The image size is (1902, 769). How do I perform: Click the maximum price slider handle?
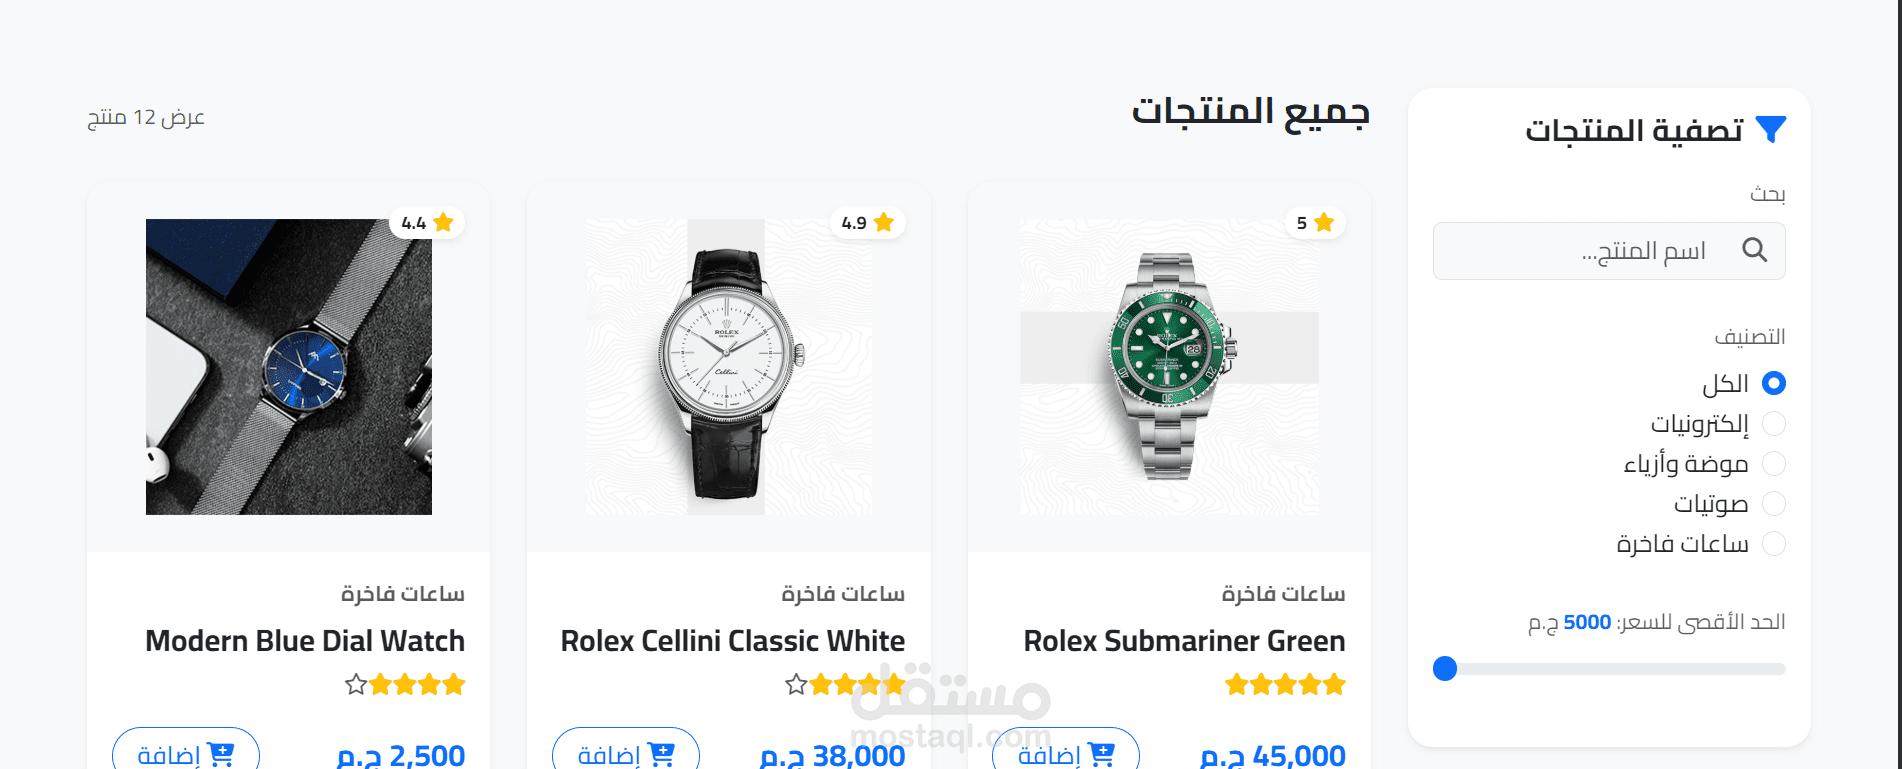(x=1445, y=669)
